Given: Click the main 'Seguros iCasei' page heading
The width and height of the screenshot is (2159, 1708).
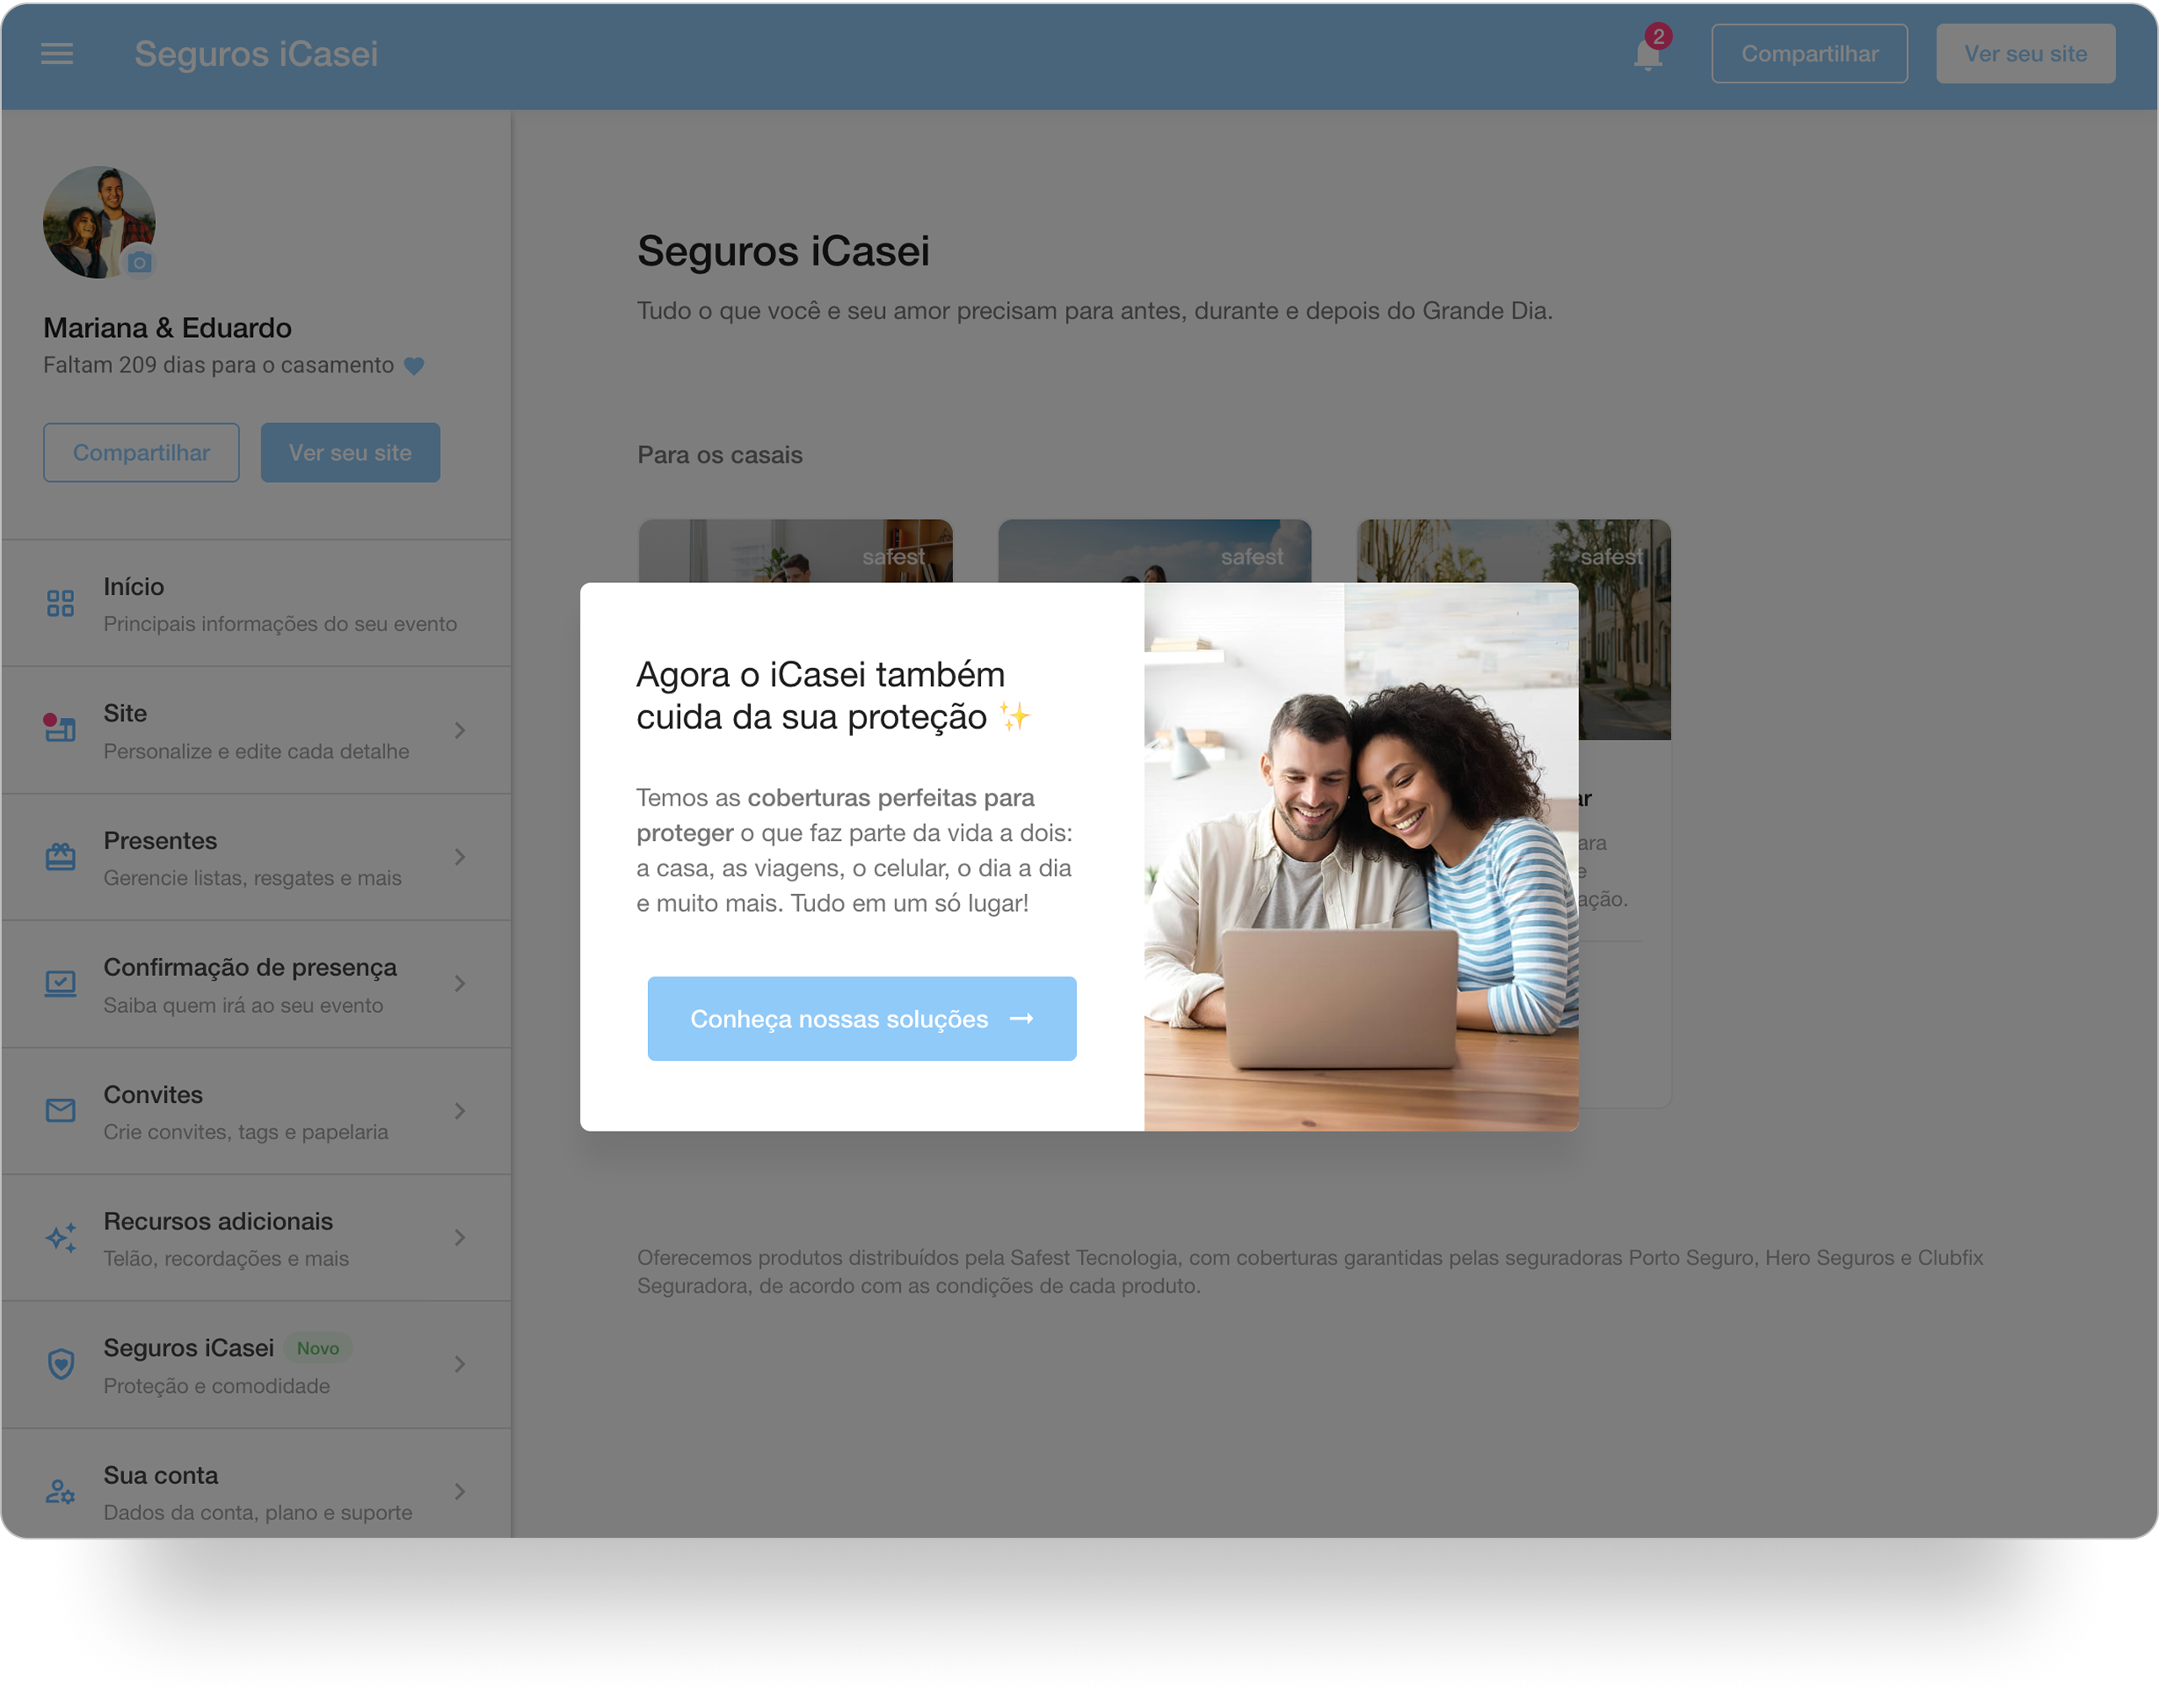Looking at the screenshot, I should [x=783, y=251].
